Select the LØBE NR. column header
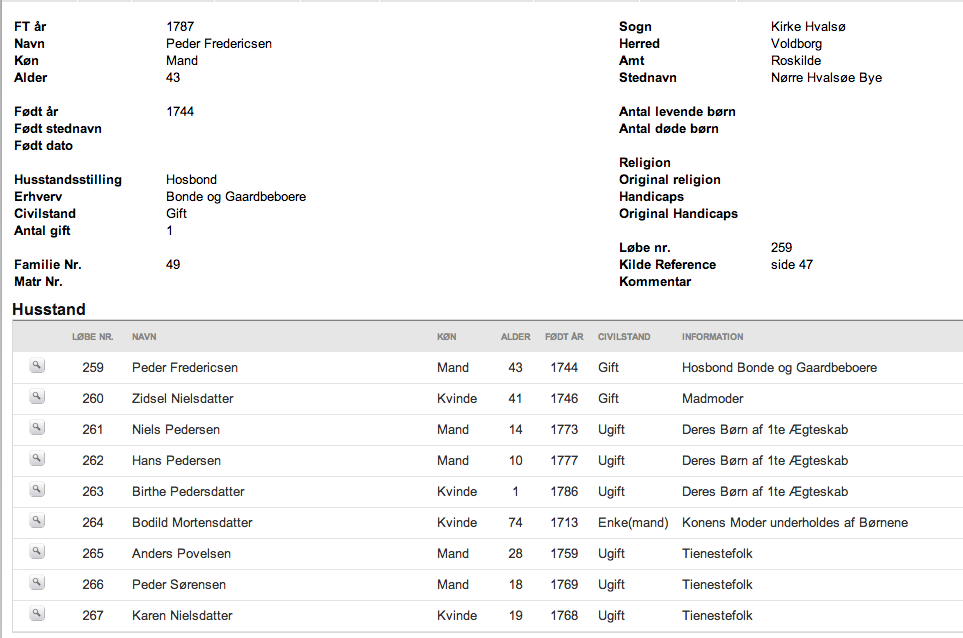The height and width of the screenshot is (638, 963). click(x=93, y=337)
